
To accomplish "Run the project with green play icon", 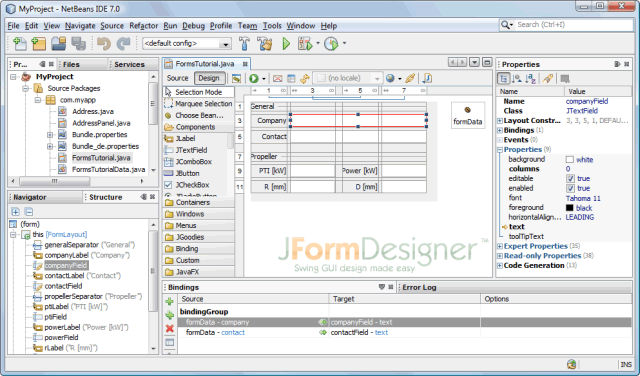I will pyautogui.click(x=286, y=43).
